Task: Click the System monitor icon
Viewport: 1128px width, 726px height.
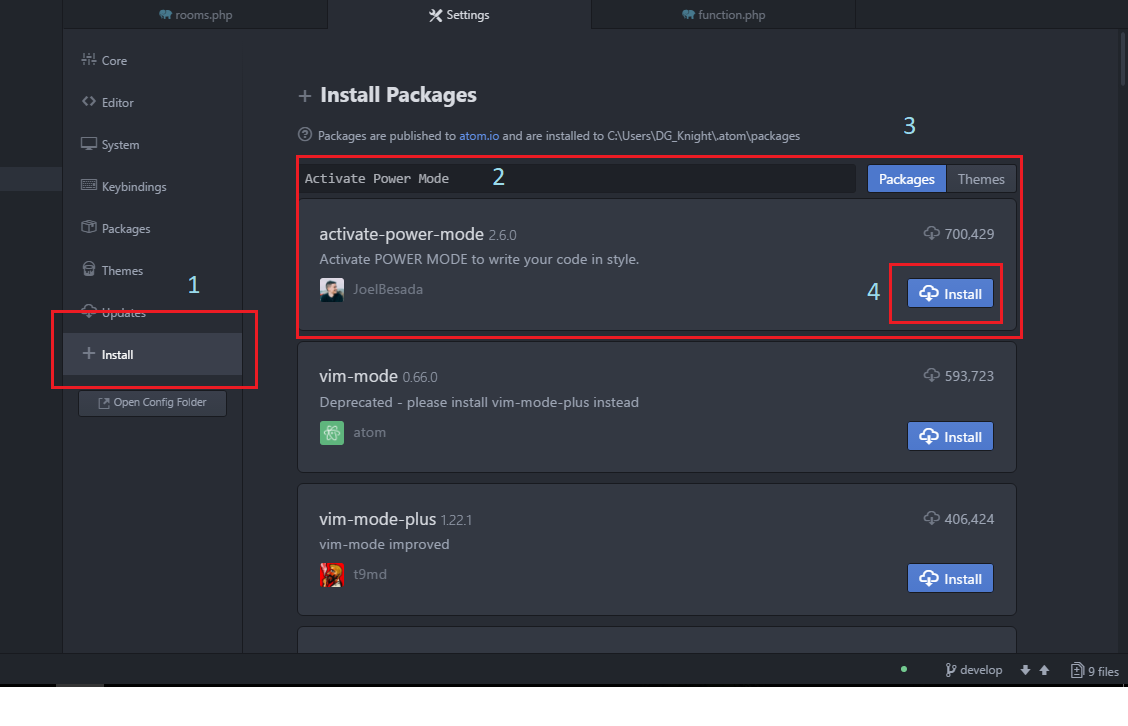Action: tap(88, 144)
